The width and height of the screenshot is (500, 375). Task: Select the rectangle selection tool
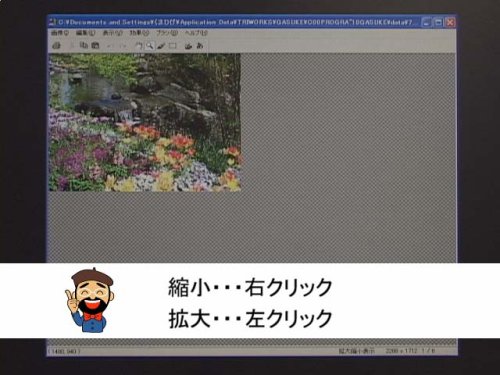coord(172,46)
